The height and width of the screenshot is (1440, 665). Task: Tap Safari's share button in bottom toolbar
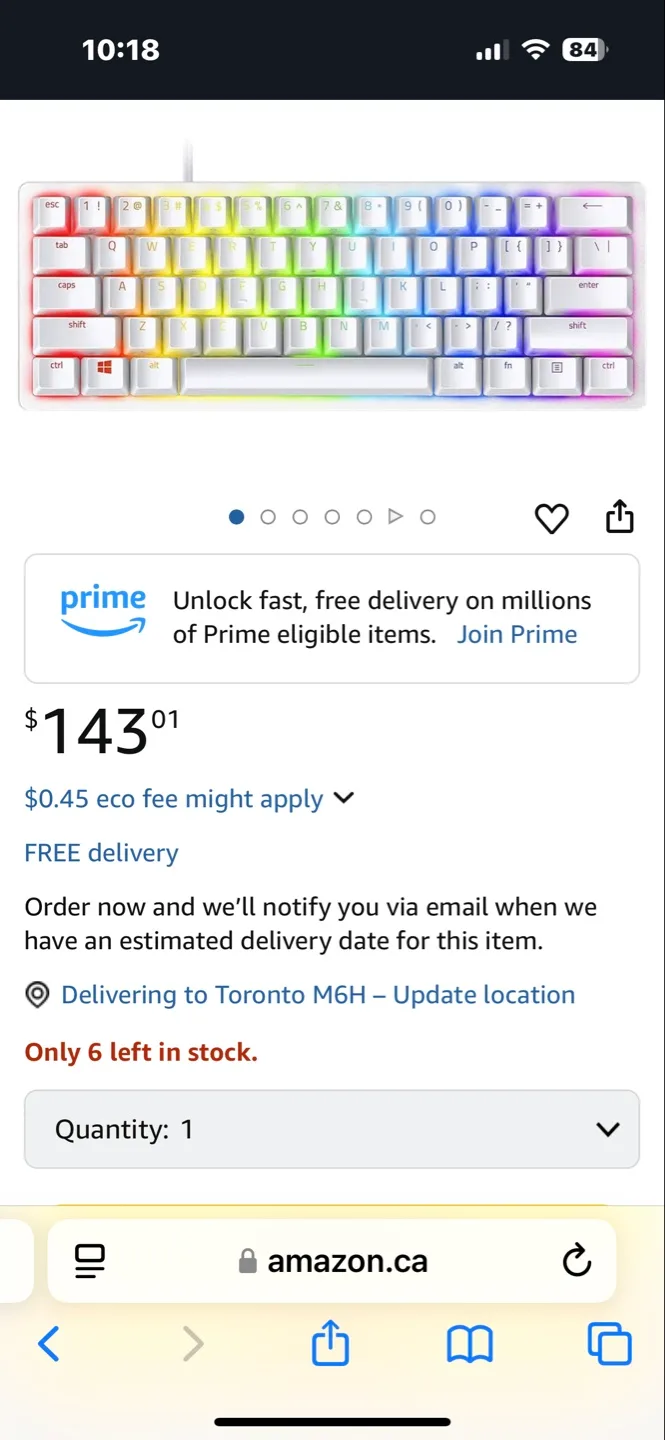pos(330,1343)
